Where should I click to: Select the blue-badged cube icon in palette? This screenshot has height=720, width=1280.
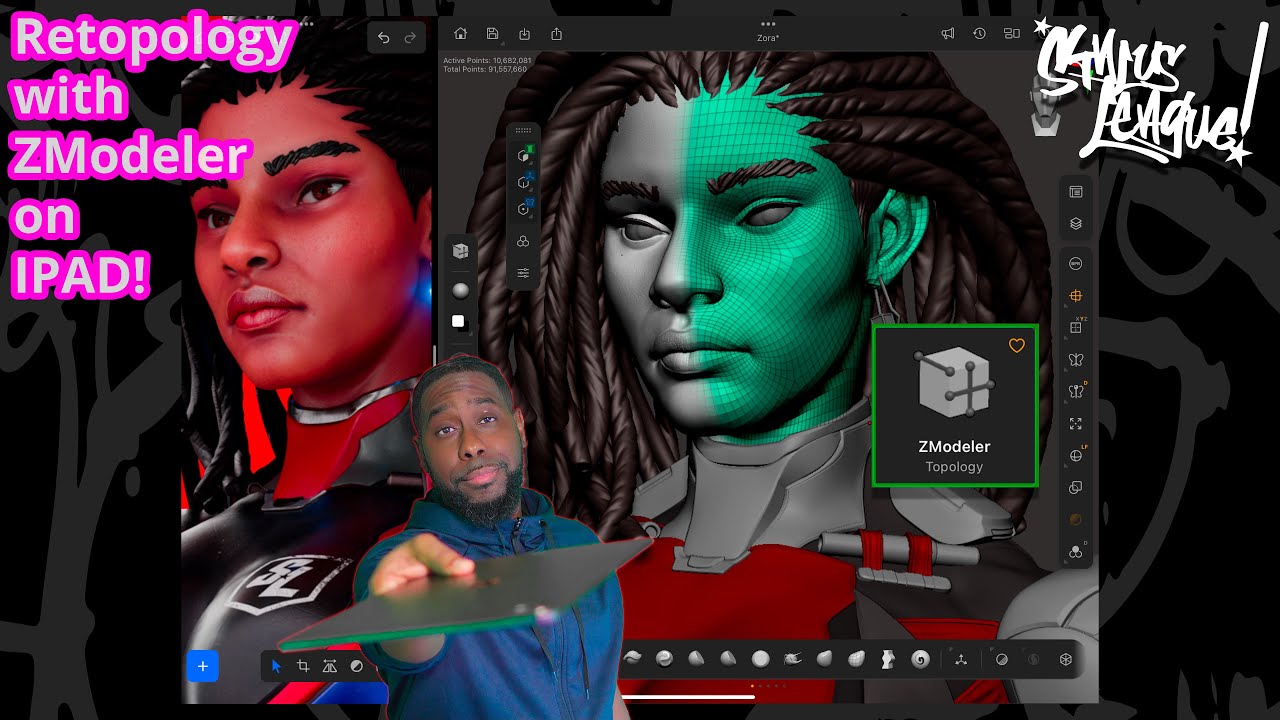click(x=524, y=183)
